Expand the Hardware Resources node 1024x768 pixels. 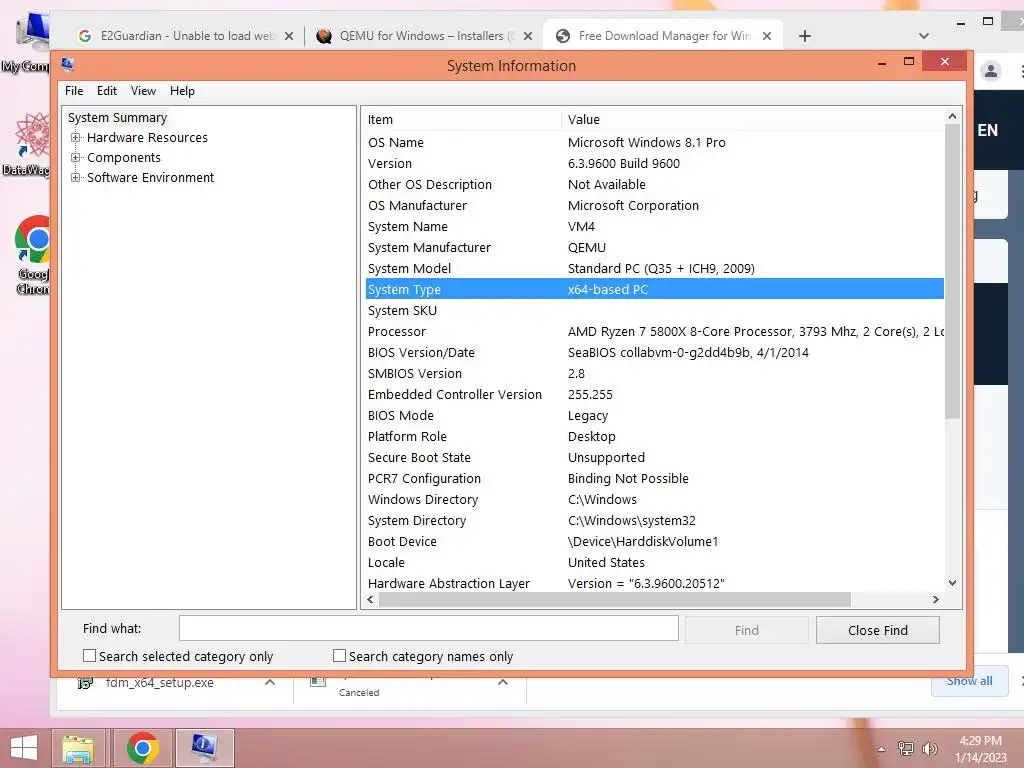[x=76, y=138]
